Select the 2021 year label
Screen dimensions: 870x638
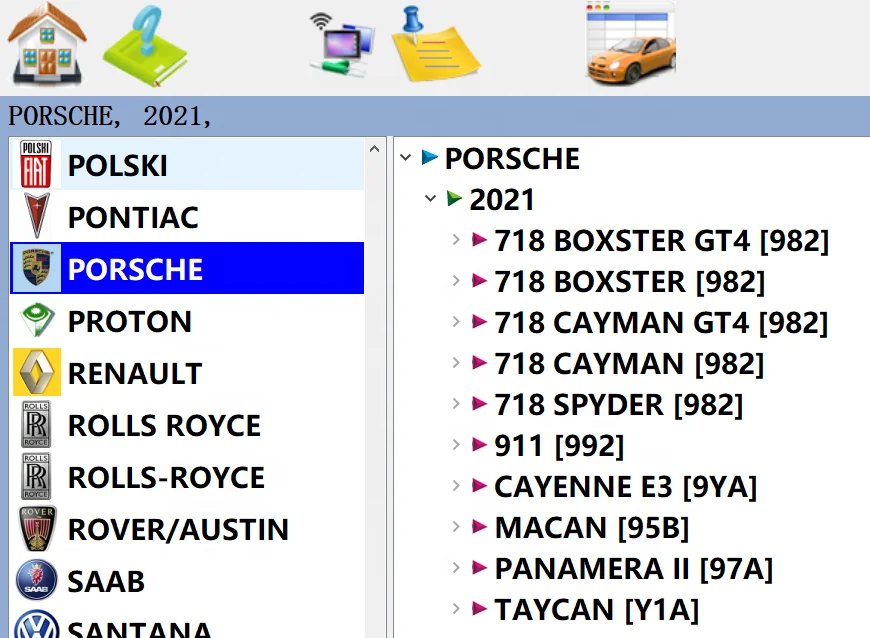click(502, 199)
